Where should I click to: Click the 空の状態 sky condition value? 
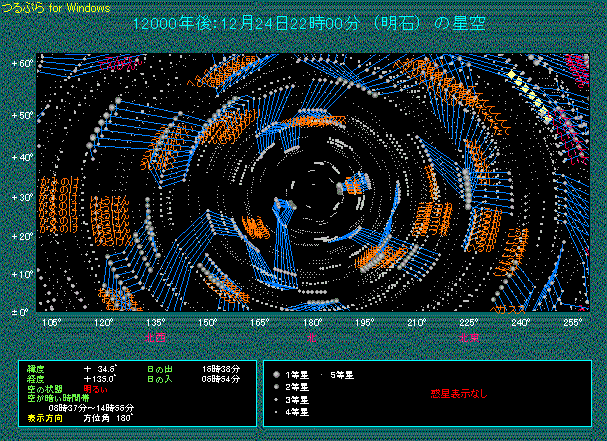tap(96, 389)
